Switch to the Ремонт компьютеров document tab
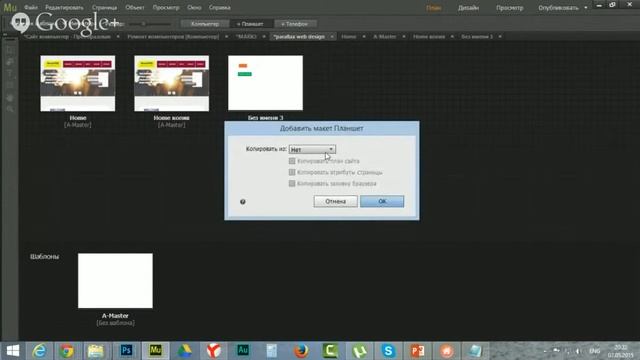The image size is (640, 360). (173, 37)
